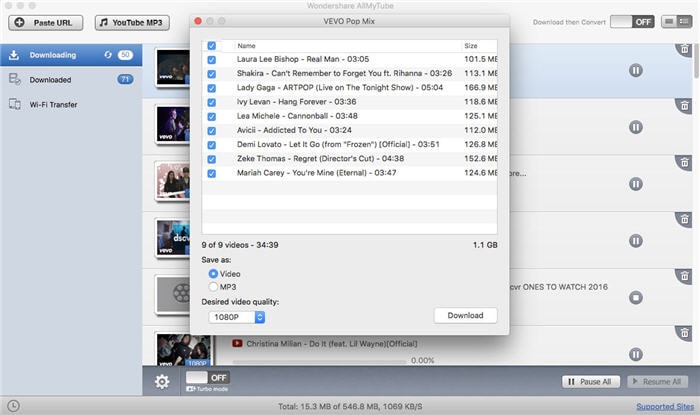Click the main window vertical scrollbar
Image resolution: width=700 pixels, height=415 pixels.
[x=696, y=60]
